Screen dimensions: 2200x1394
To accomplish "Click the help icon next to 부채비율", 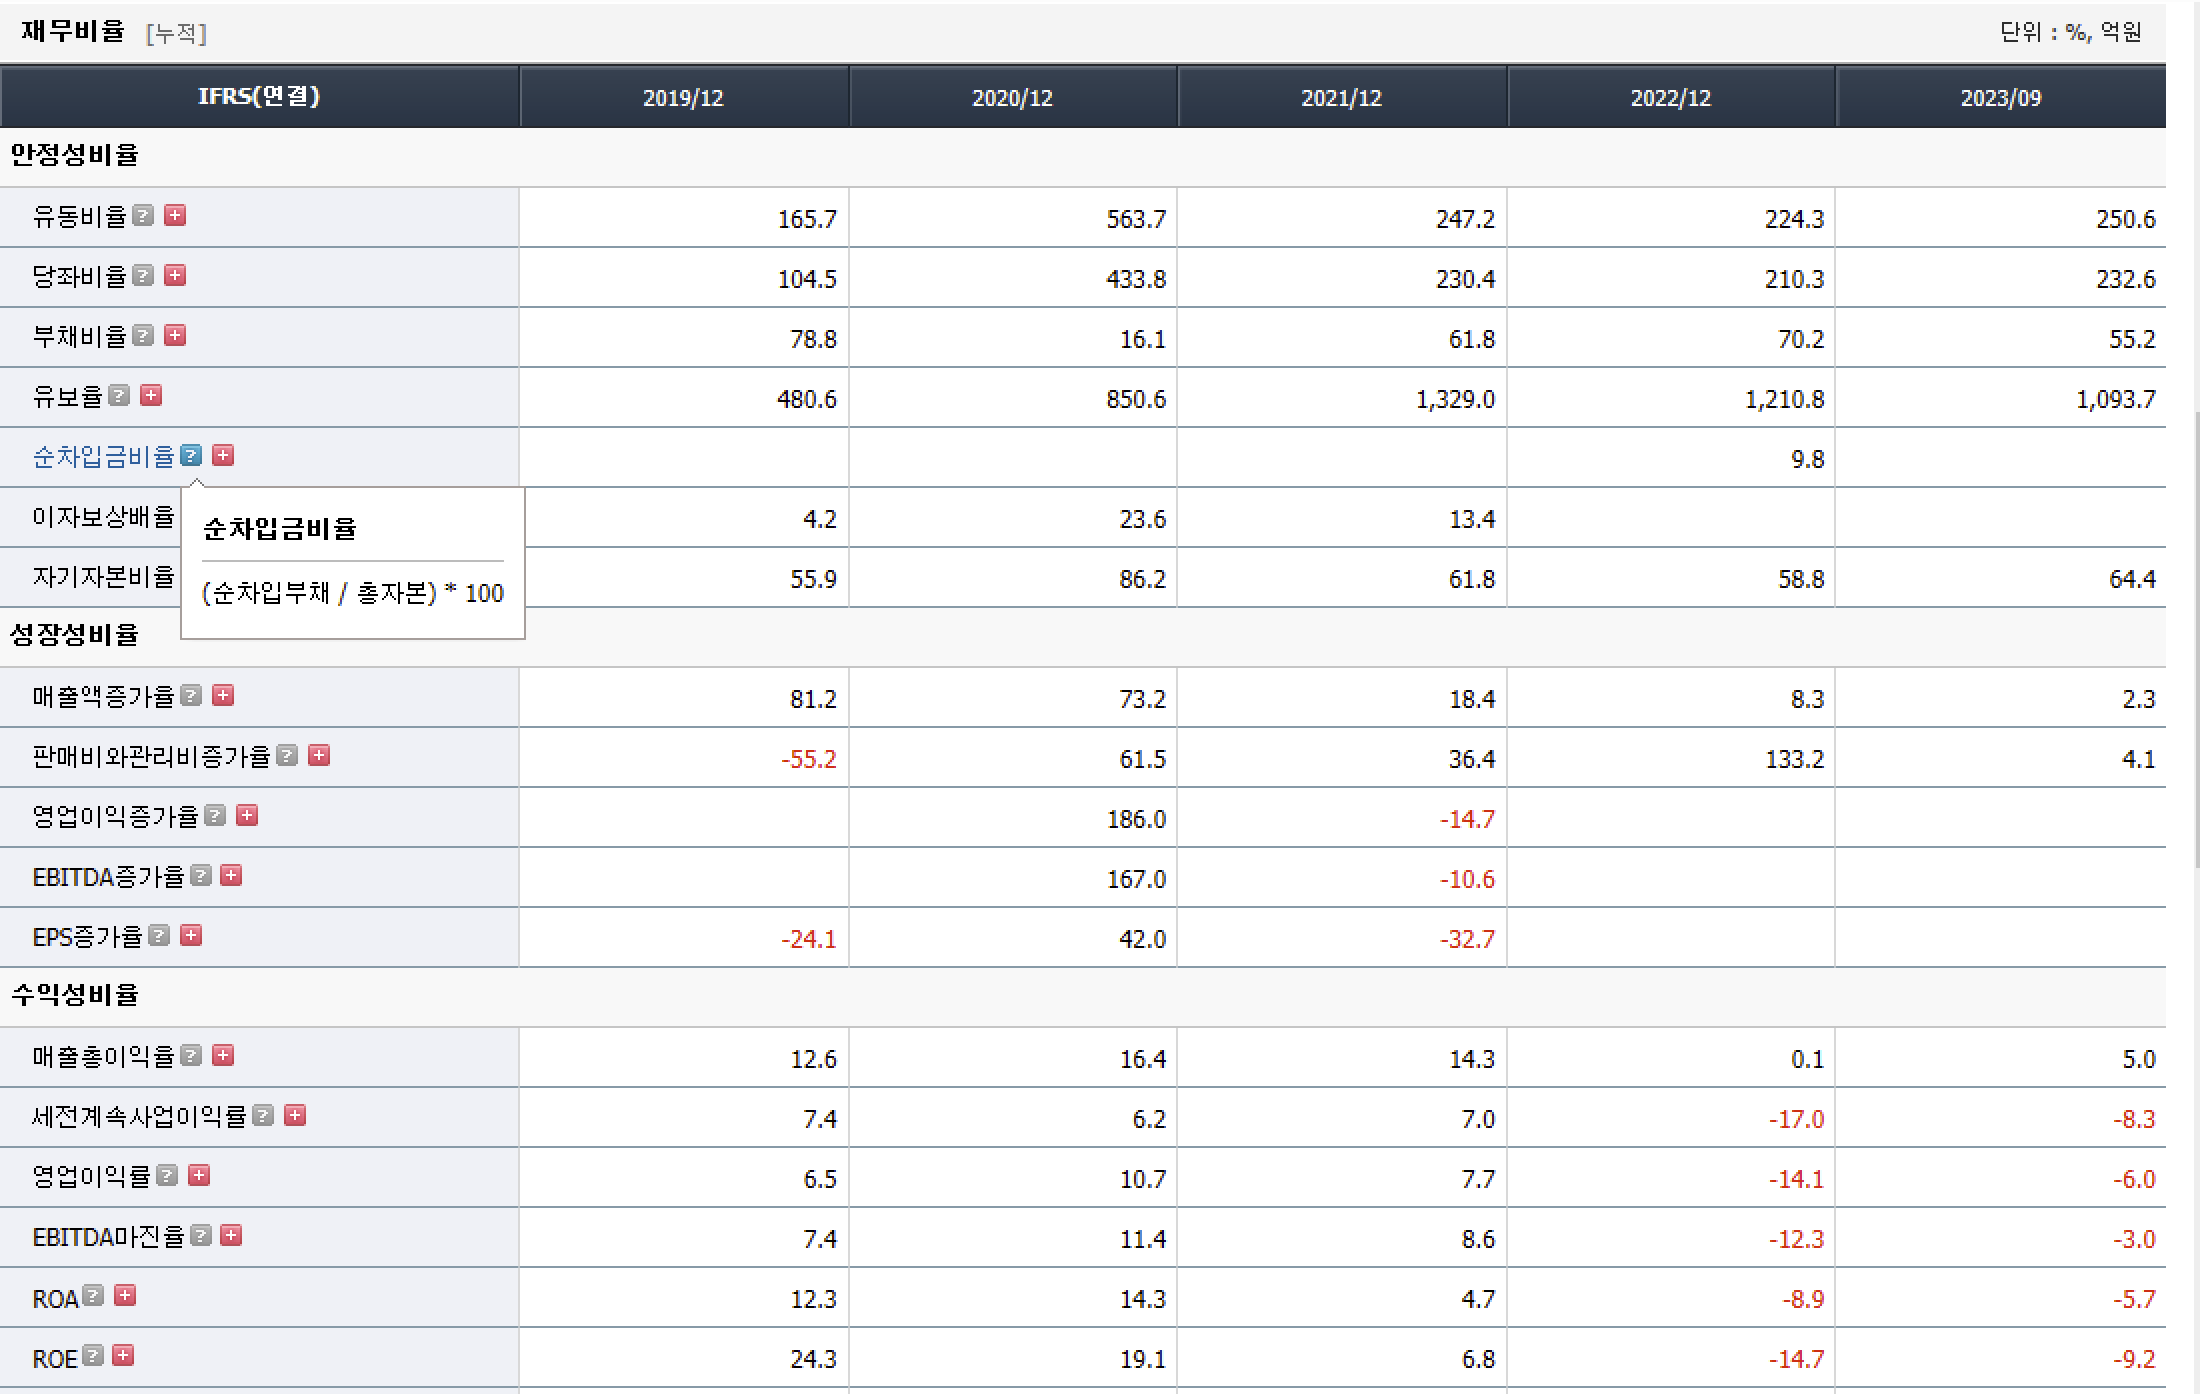I will [x=143, y=336].
